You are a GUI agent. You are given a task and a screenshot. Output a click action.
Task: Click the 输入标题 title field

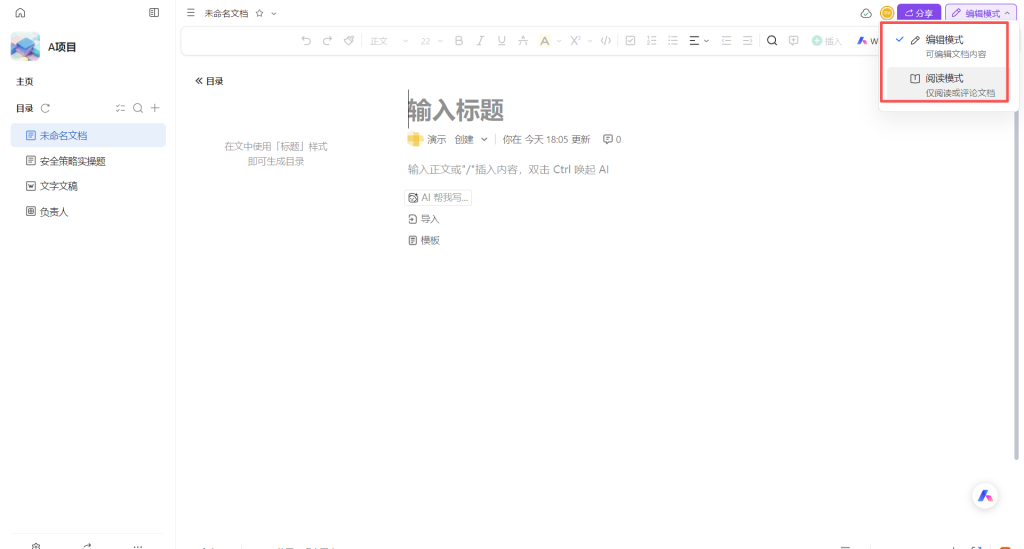pos(456,110)
